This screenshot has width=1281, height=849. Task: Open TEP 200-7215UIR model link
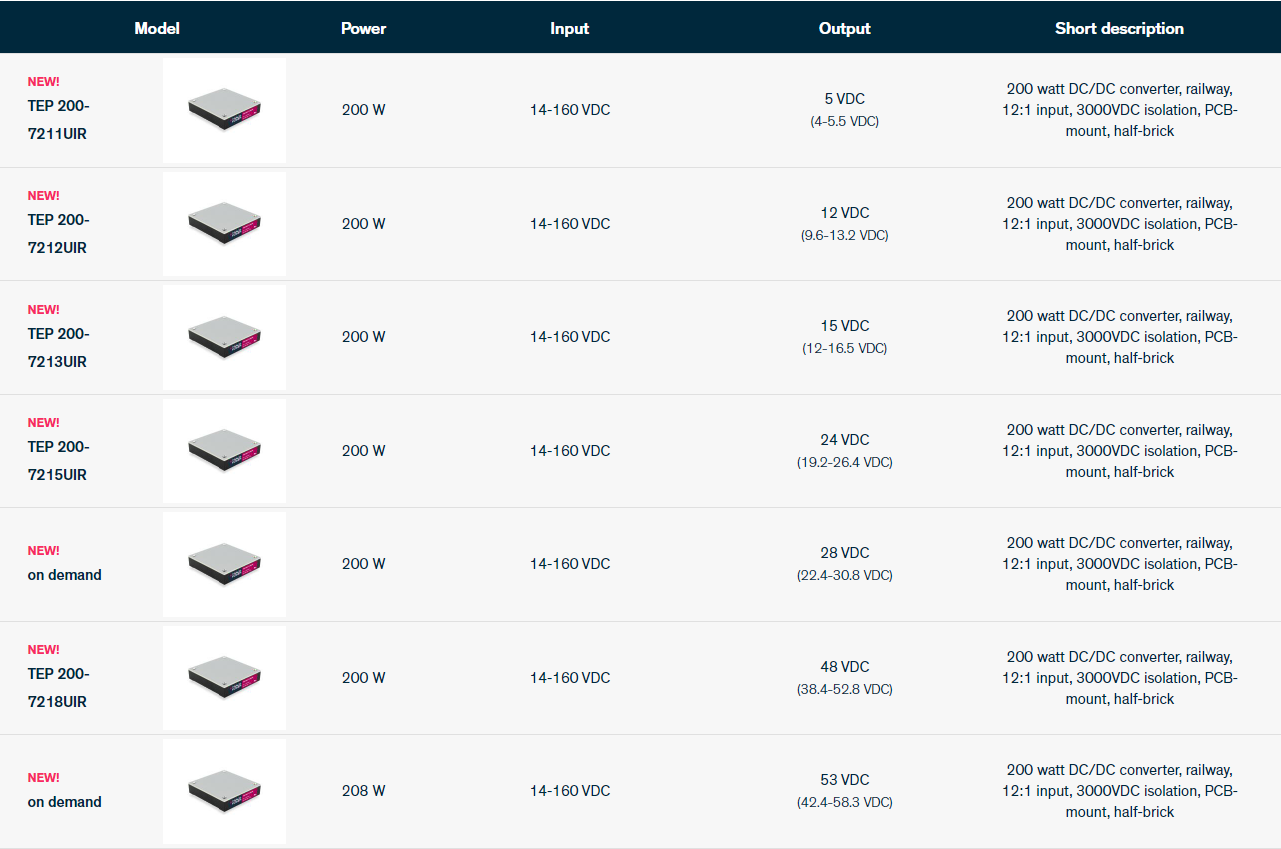[59, 460]
